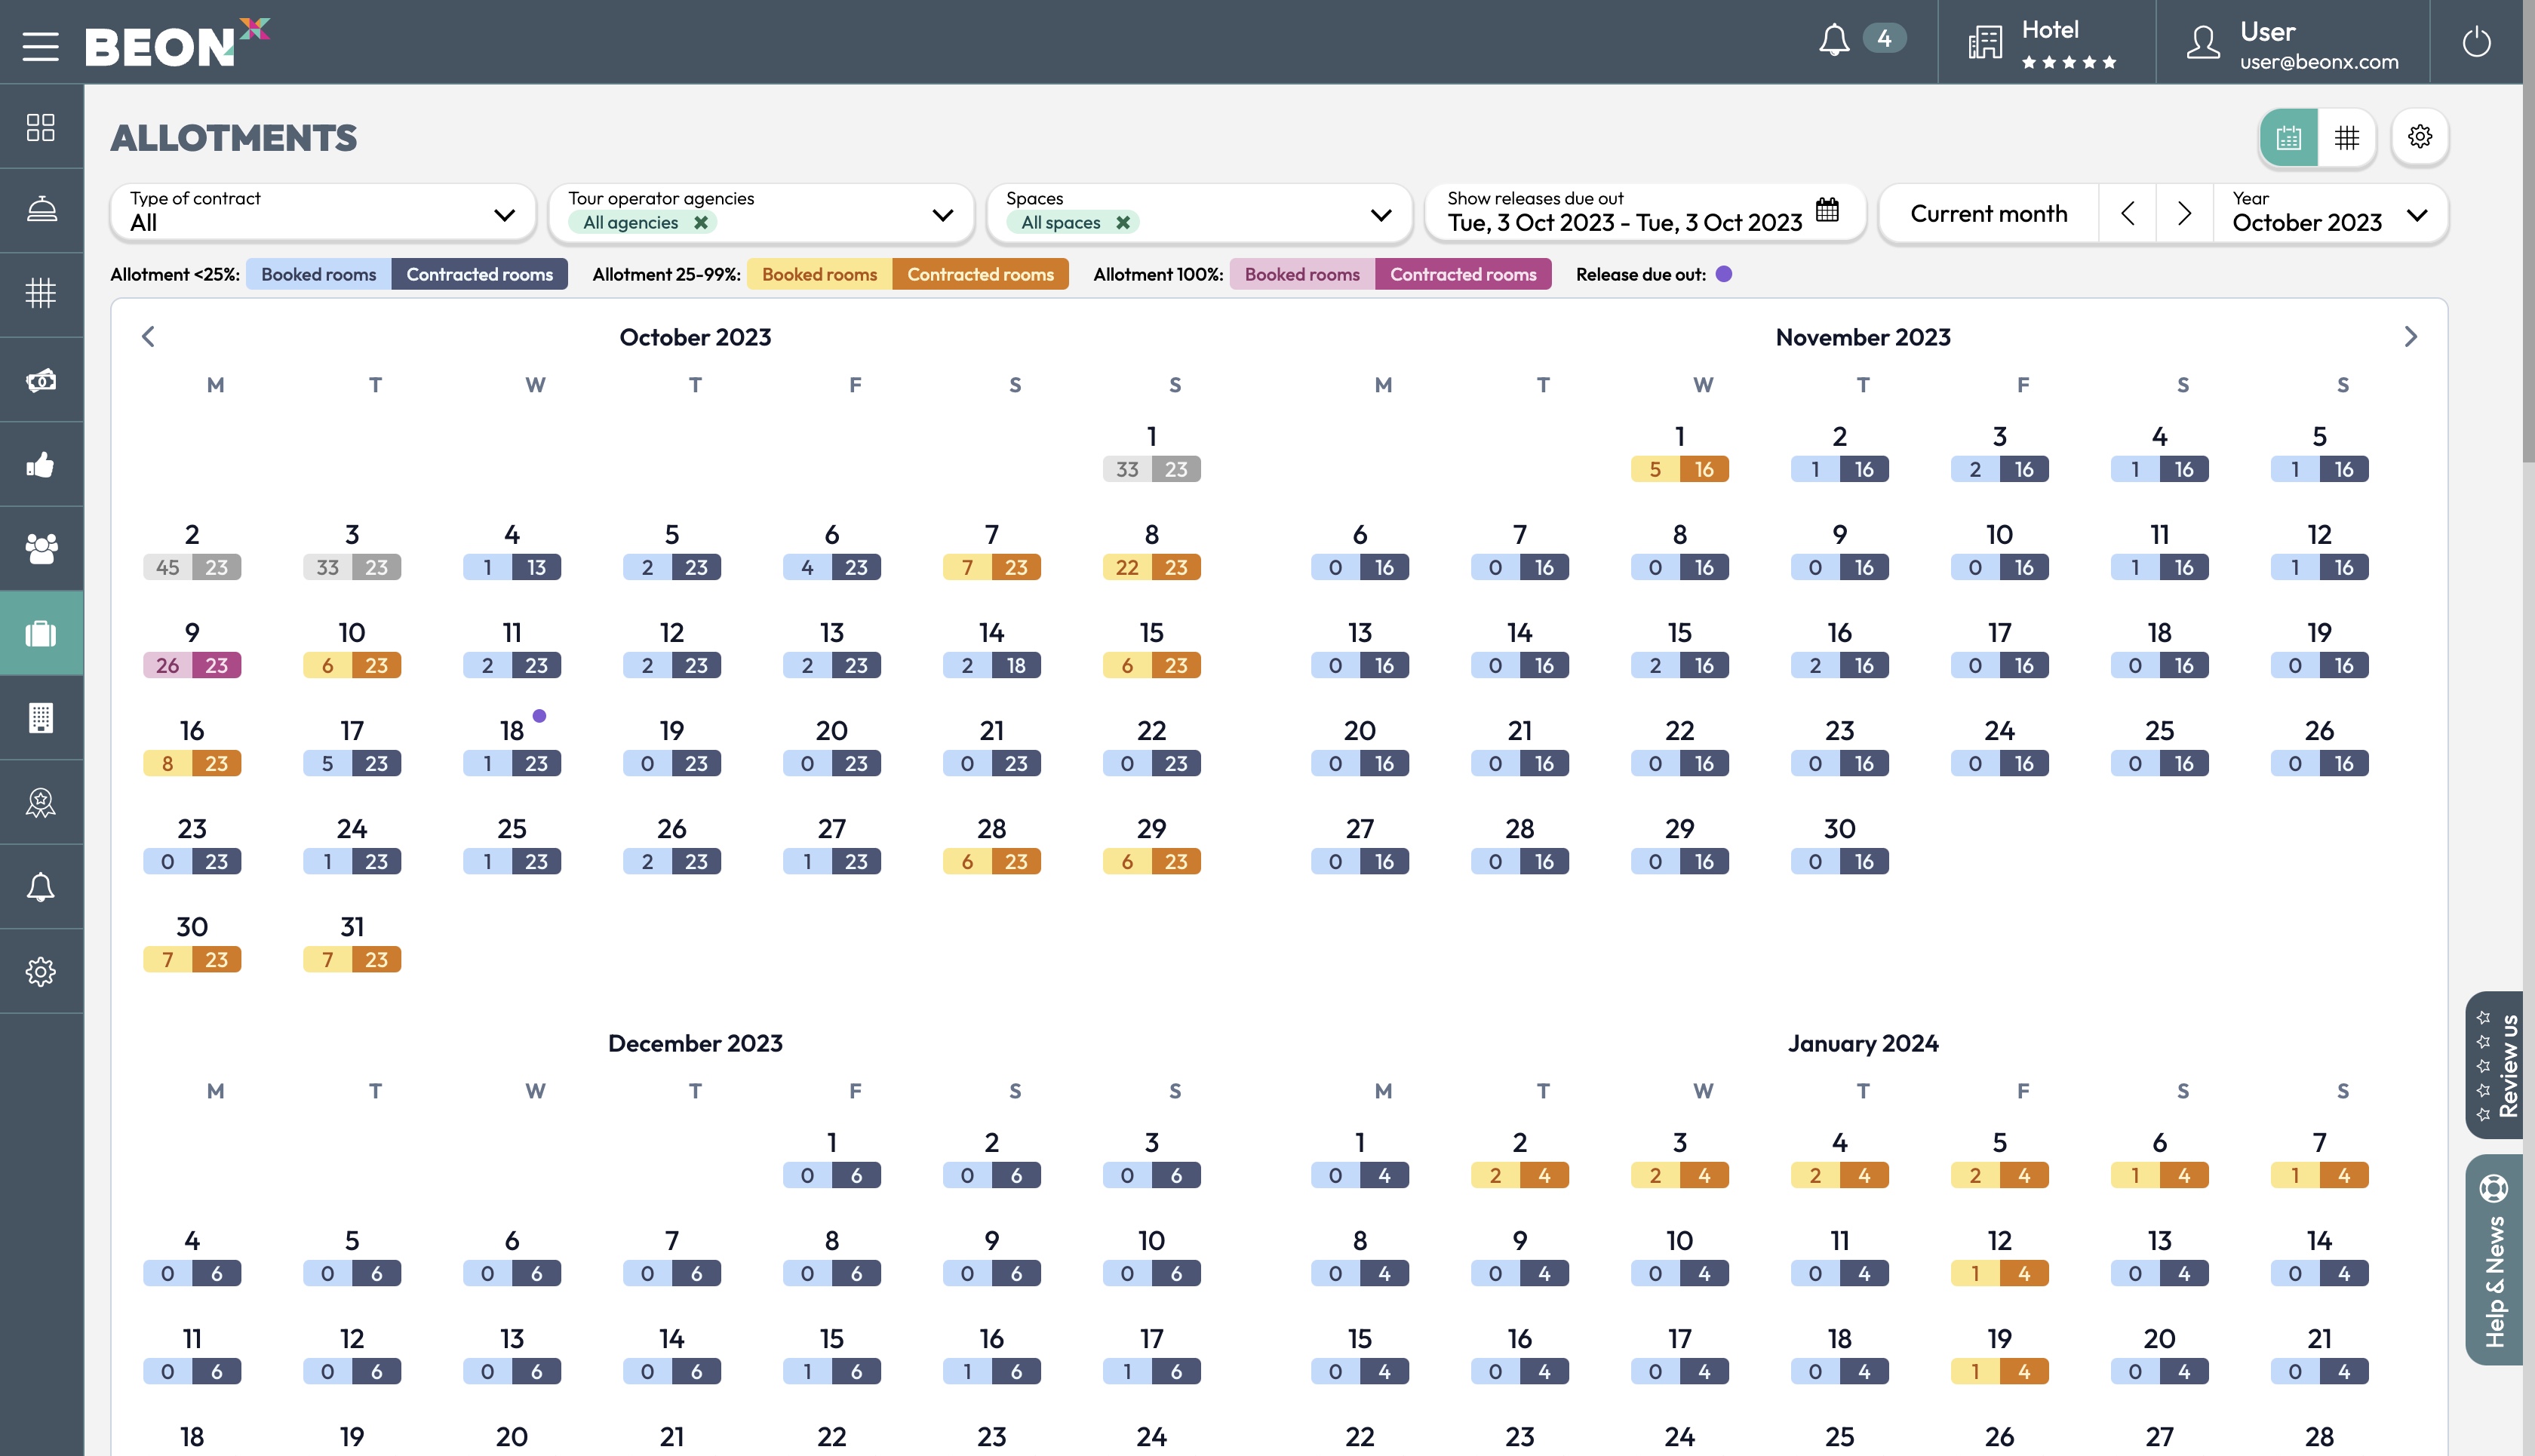Expand the Type of contract dropdown

(x=323, y=212)
